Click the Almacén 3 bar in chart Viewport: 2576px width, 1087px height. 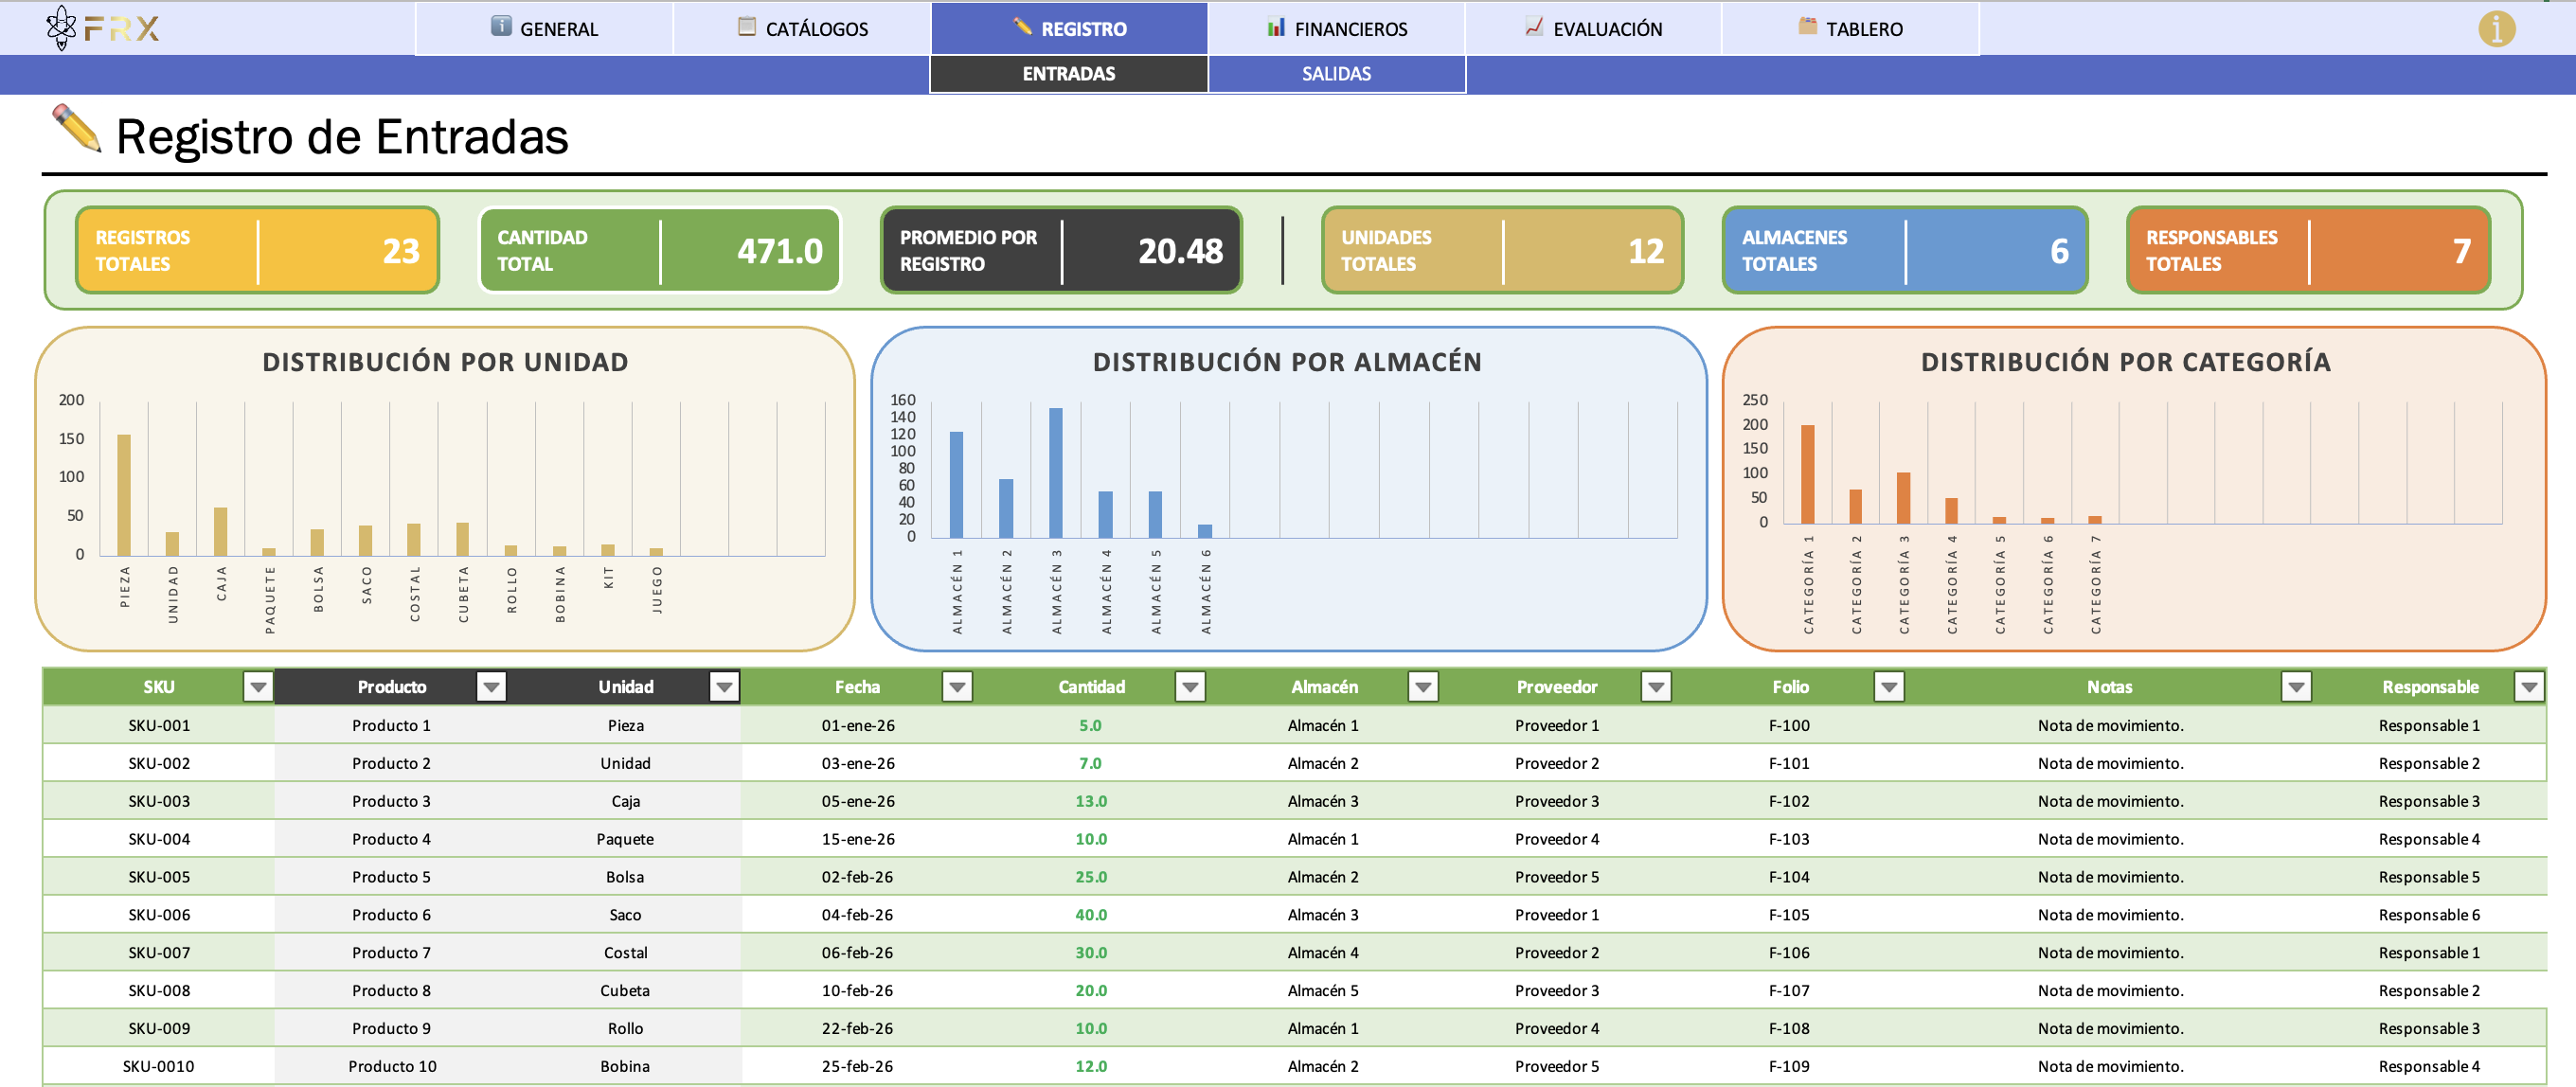point(1055,472)
